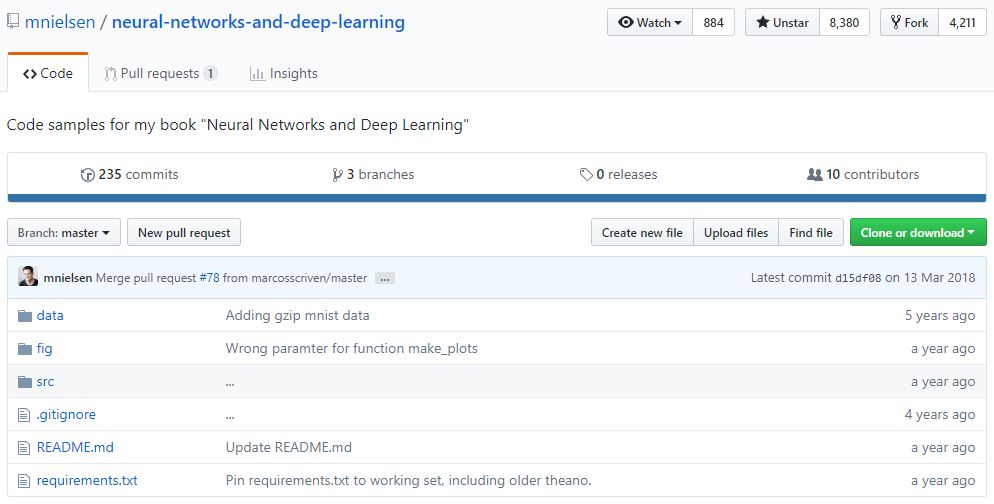Image resolution: width=994 pixels, height=504 pixels.
Task: Click the commits clock icon
Action: click(x=87, y=175)
